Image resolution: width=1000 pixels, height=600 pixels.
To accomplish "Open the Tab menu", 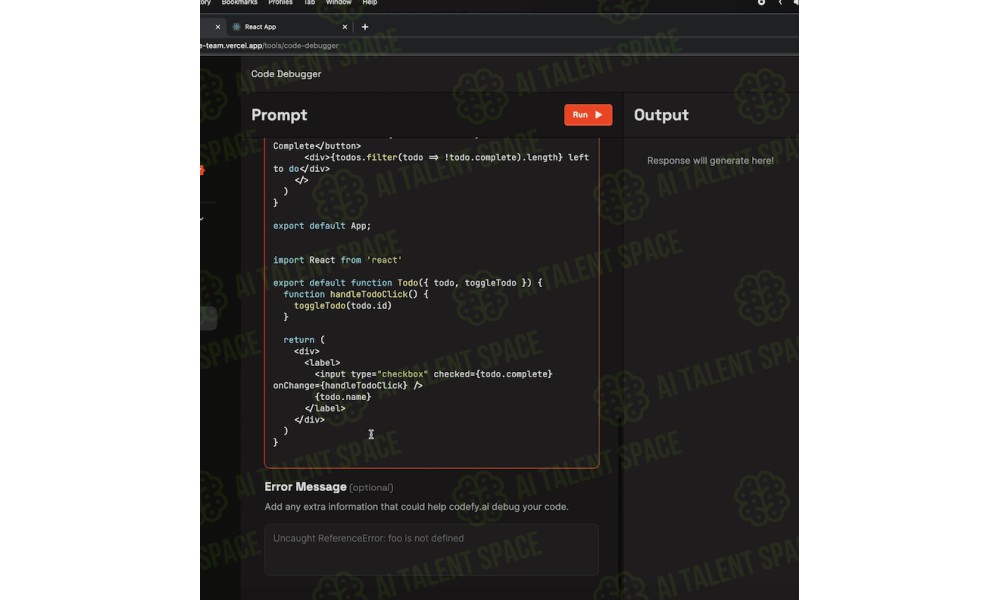I will pyautogui.click(x=309, y=3).
